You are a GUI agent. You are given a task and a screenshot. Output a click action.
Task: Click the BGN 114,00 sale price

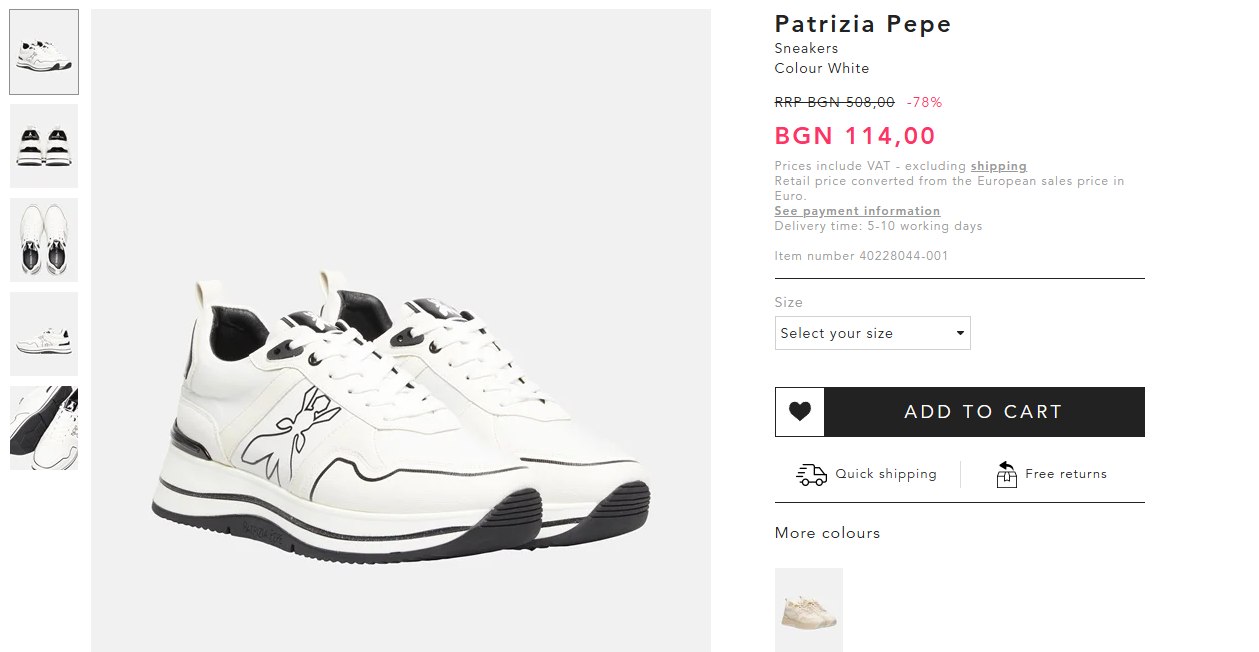coord(855,136)
